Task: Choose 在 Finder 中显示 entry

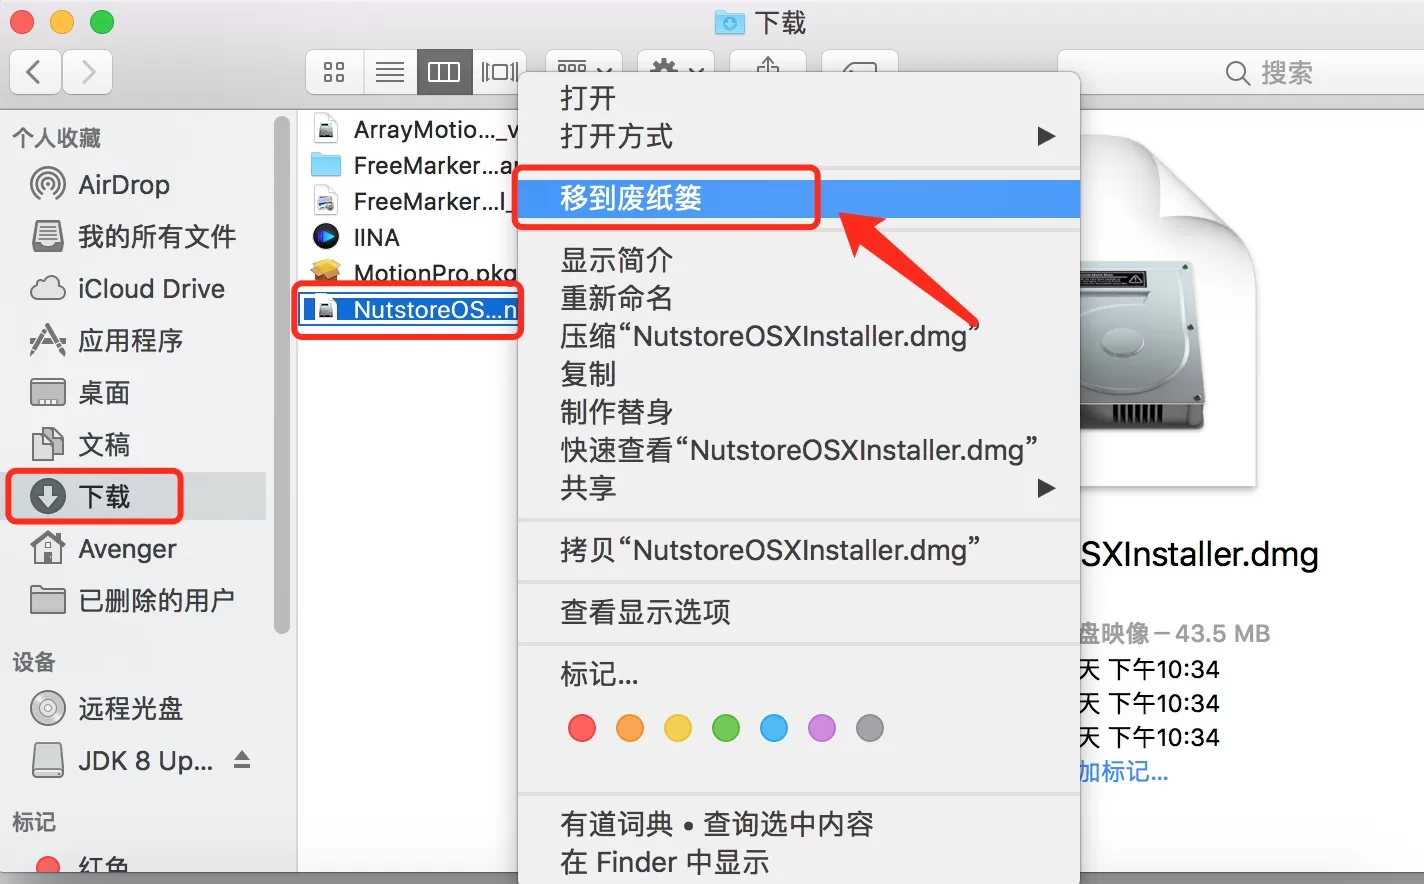Action: 799,862
